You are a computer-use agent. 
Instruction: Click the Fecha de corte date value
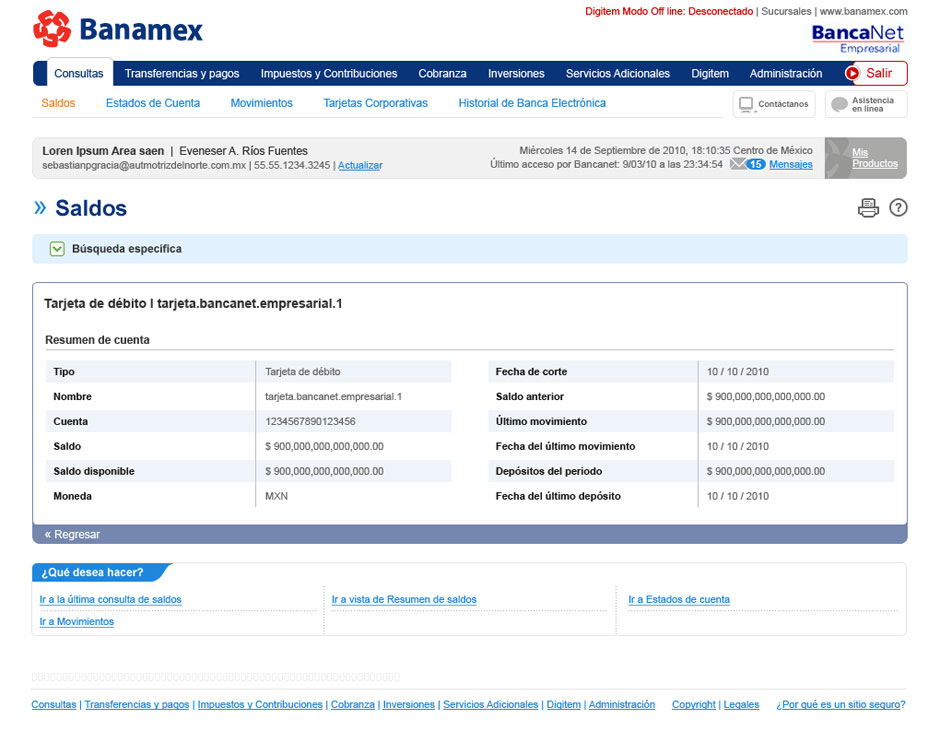click(737, 372)
